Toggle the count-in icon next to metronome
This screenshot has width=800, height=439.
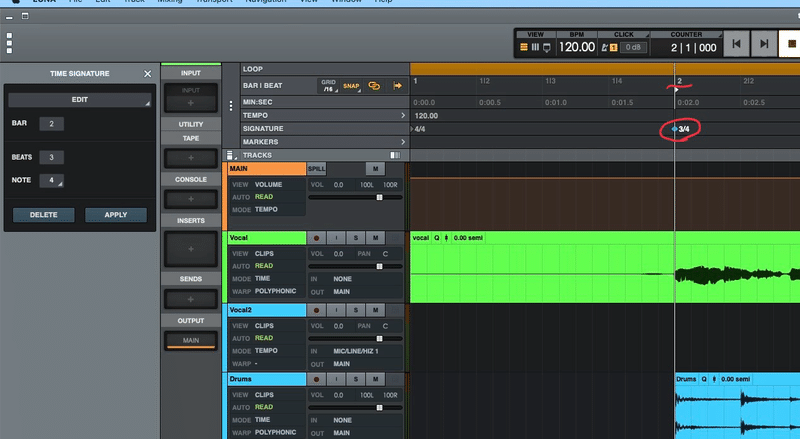tap(613, 47)
